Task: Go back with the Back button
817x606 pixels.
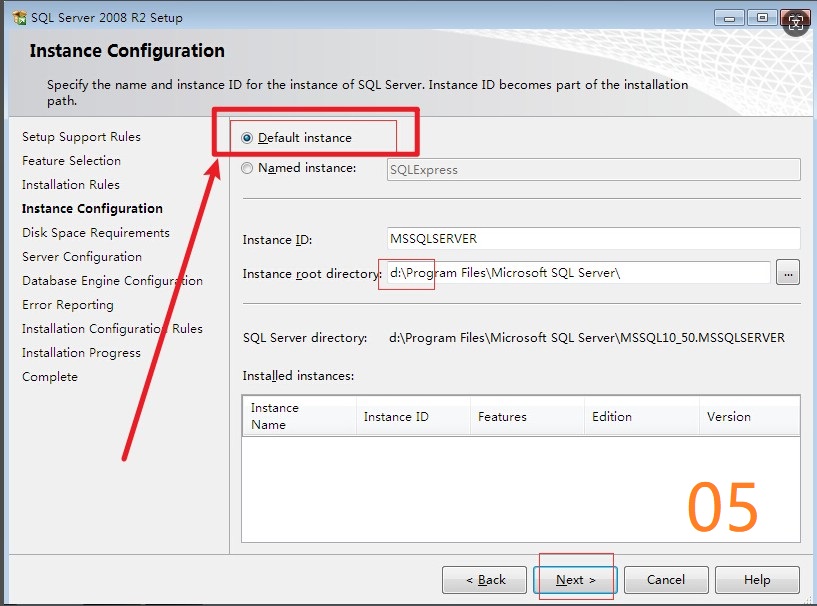Action: pyautogui.click(x=485, y=580)
